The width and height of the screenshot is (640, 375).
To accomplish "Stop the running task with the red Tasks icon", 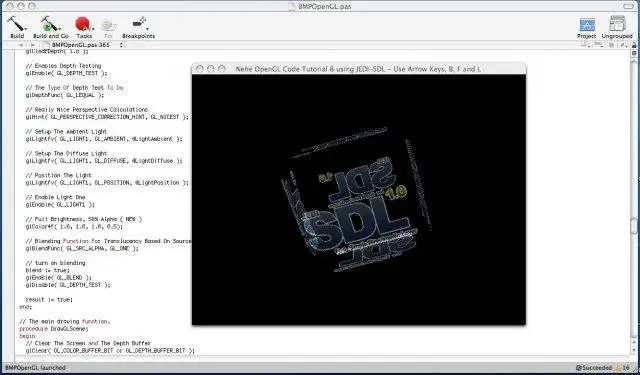I will pyautogui.click(x=82, y=24).
